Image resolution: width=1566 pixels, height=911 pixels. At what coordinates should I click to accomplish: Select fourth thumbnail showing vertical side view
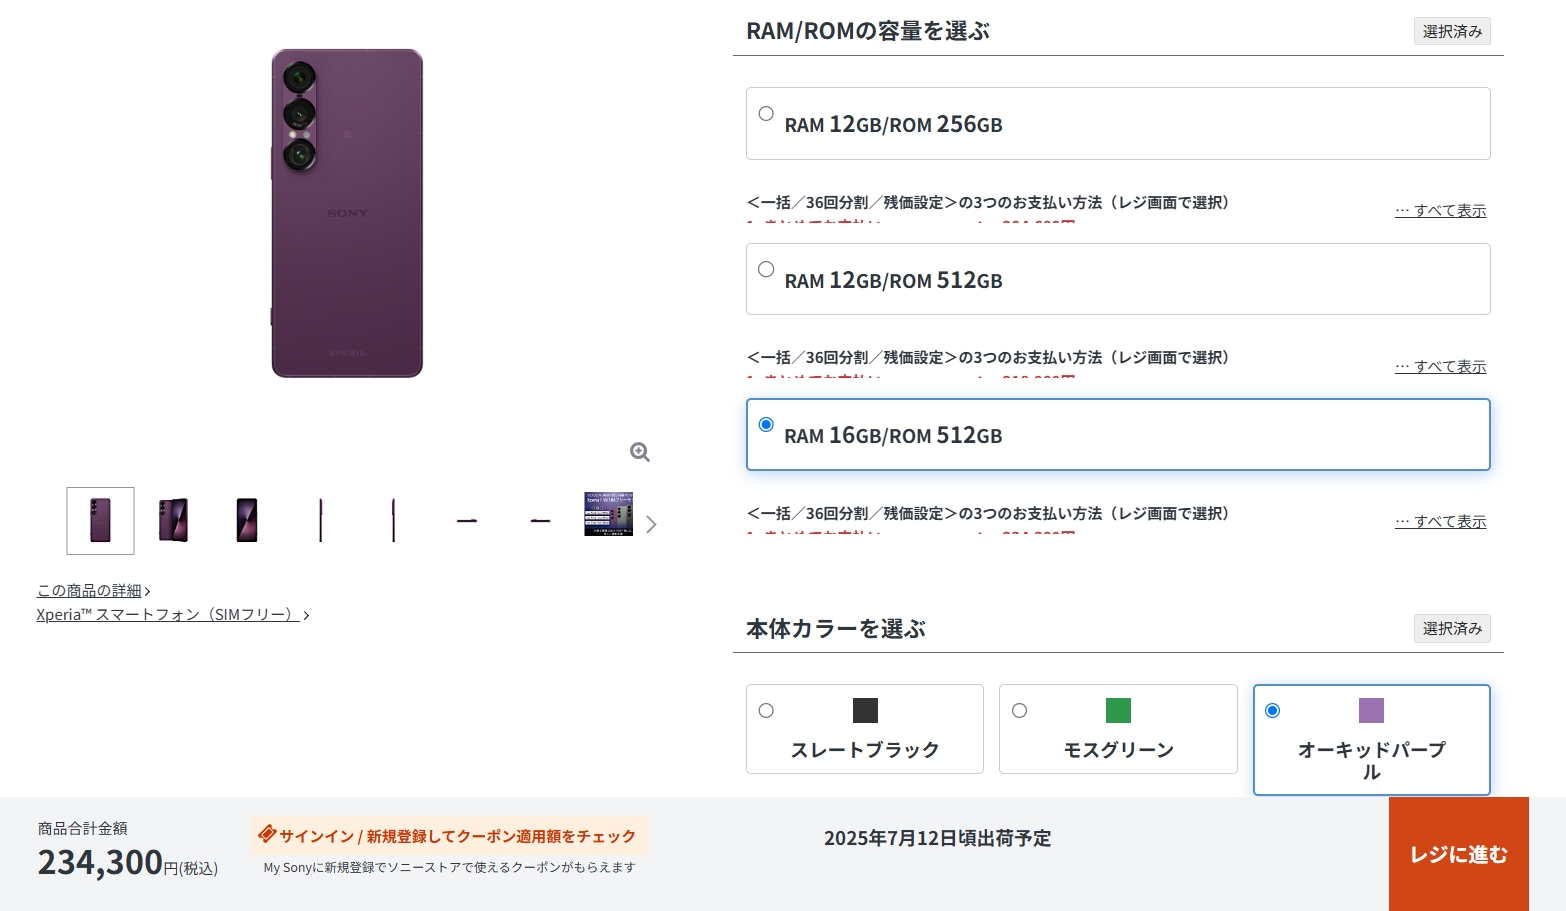pos(321,520)
